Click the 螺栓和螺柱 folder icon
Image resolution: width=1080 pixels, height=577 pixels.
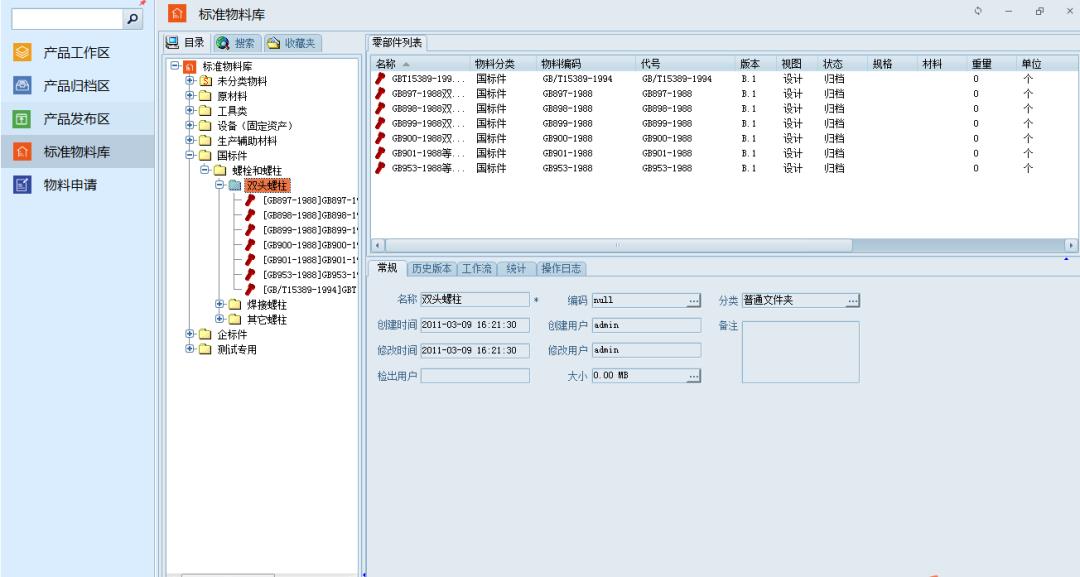click(220, 170)
